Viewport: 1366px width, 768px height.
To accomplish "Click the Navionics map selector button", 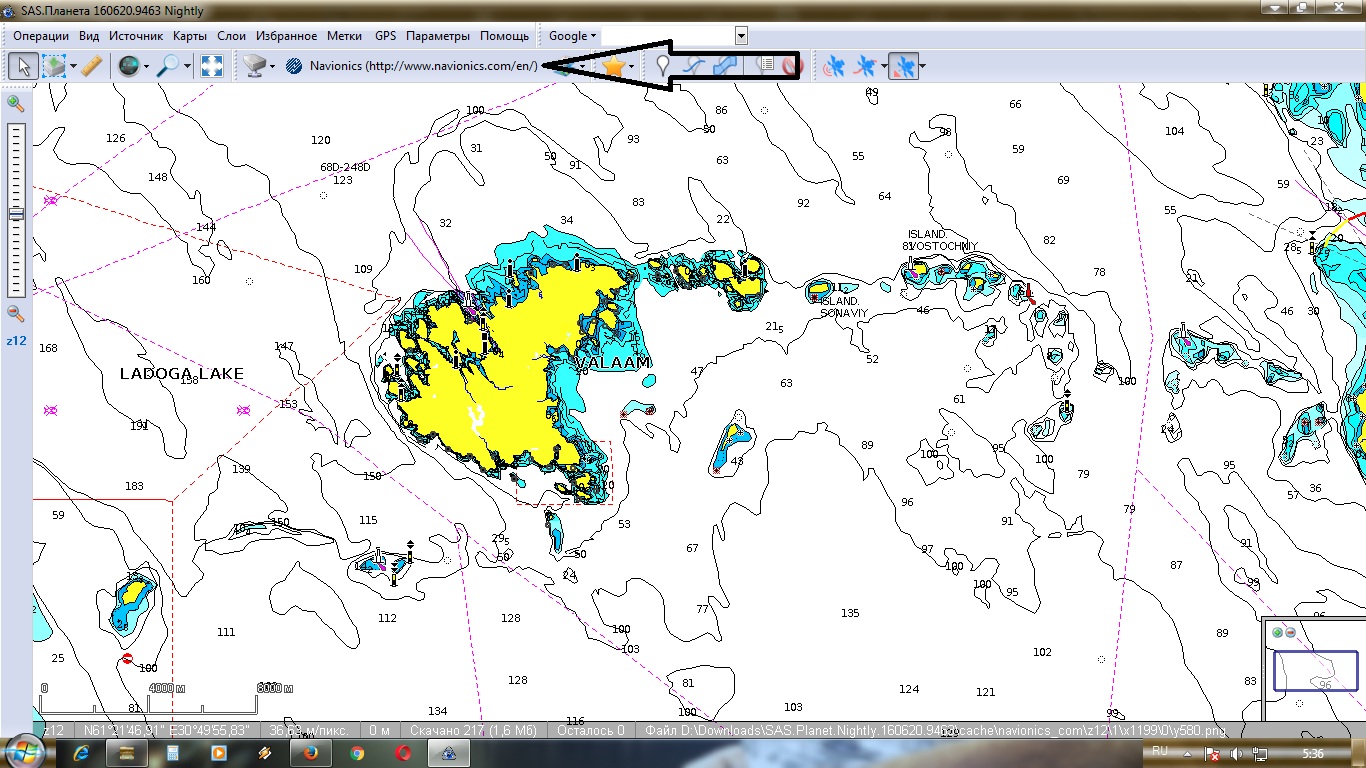I will tap(412, 66).
